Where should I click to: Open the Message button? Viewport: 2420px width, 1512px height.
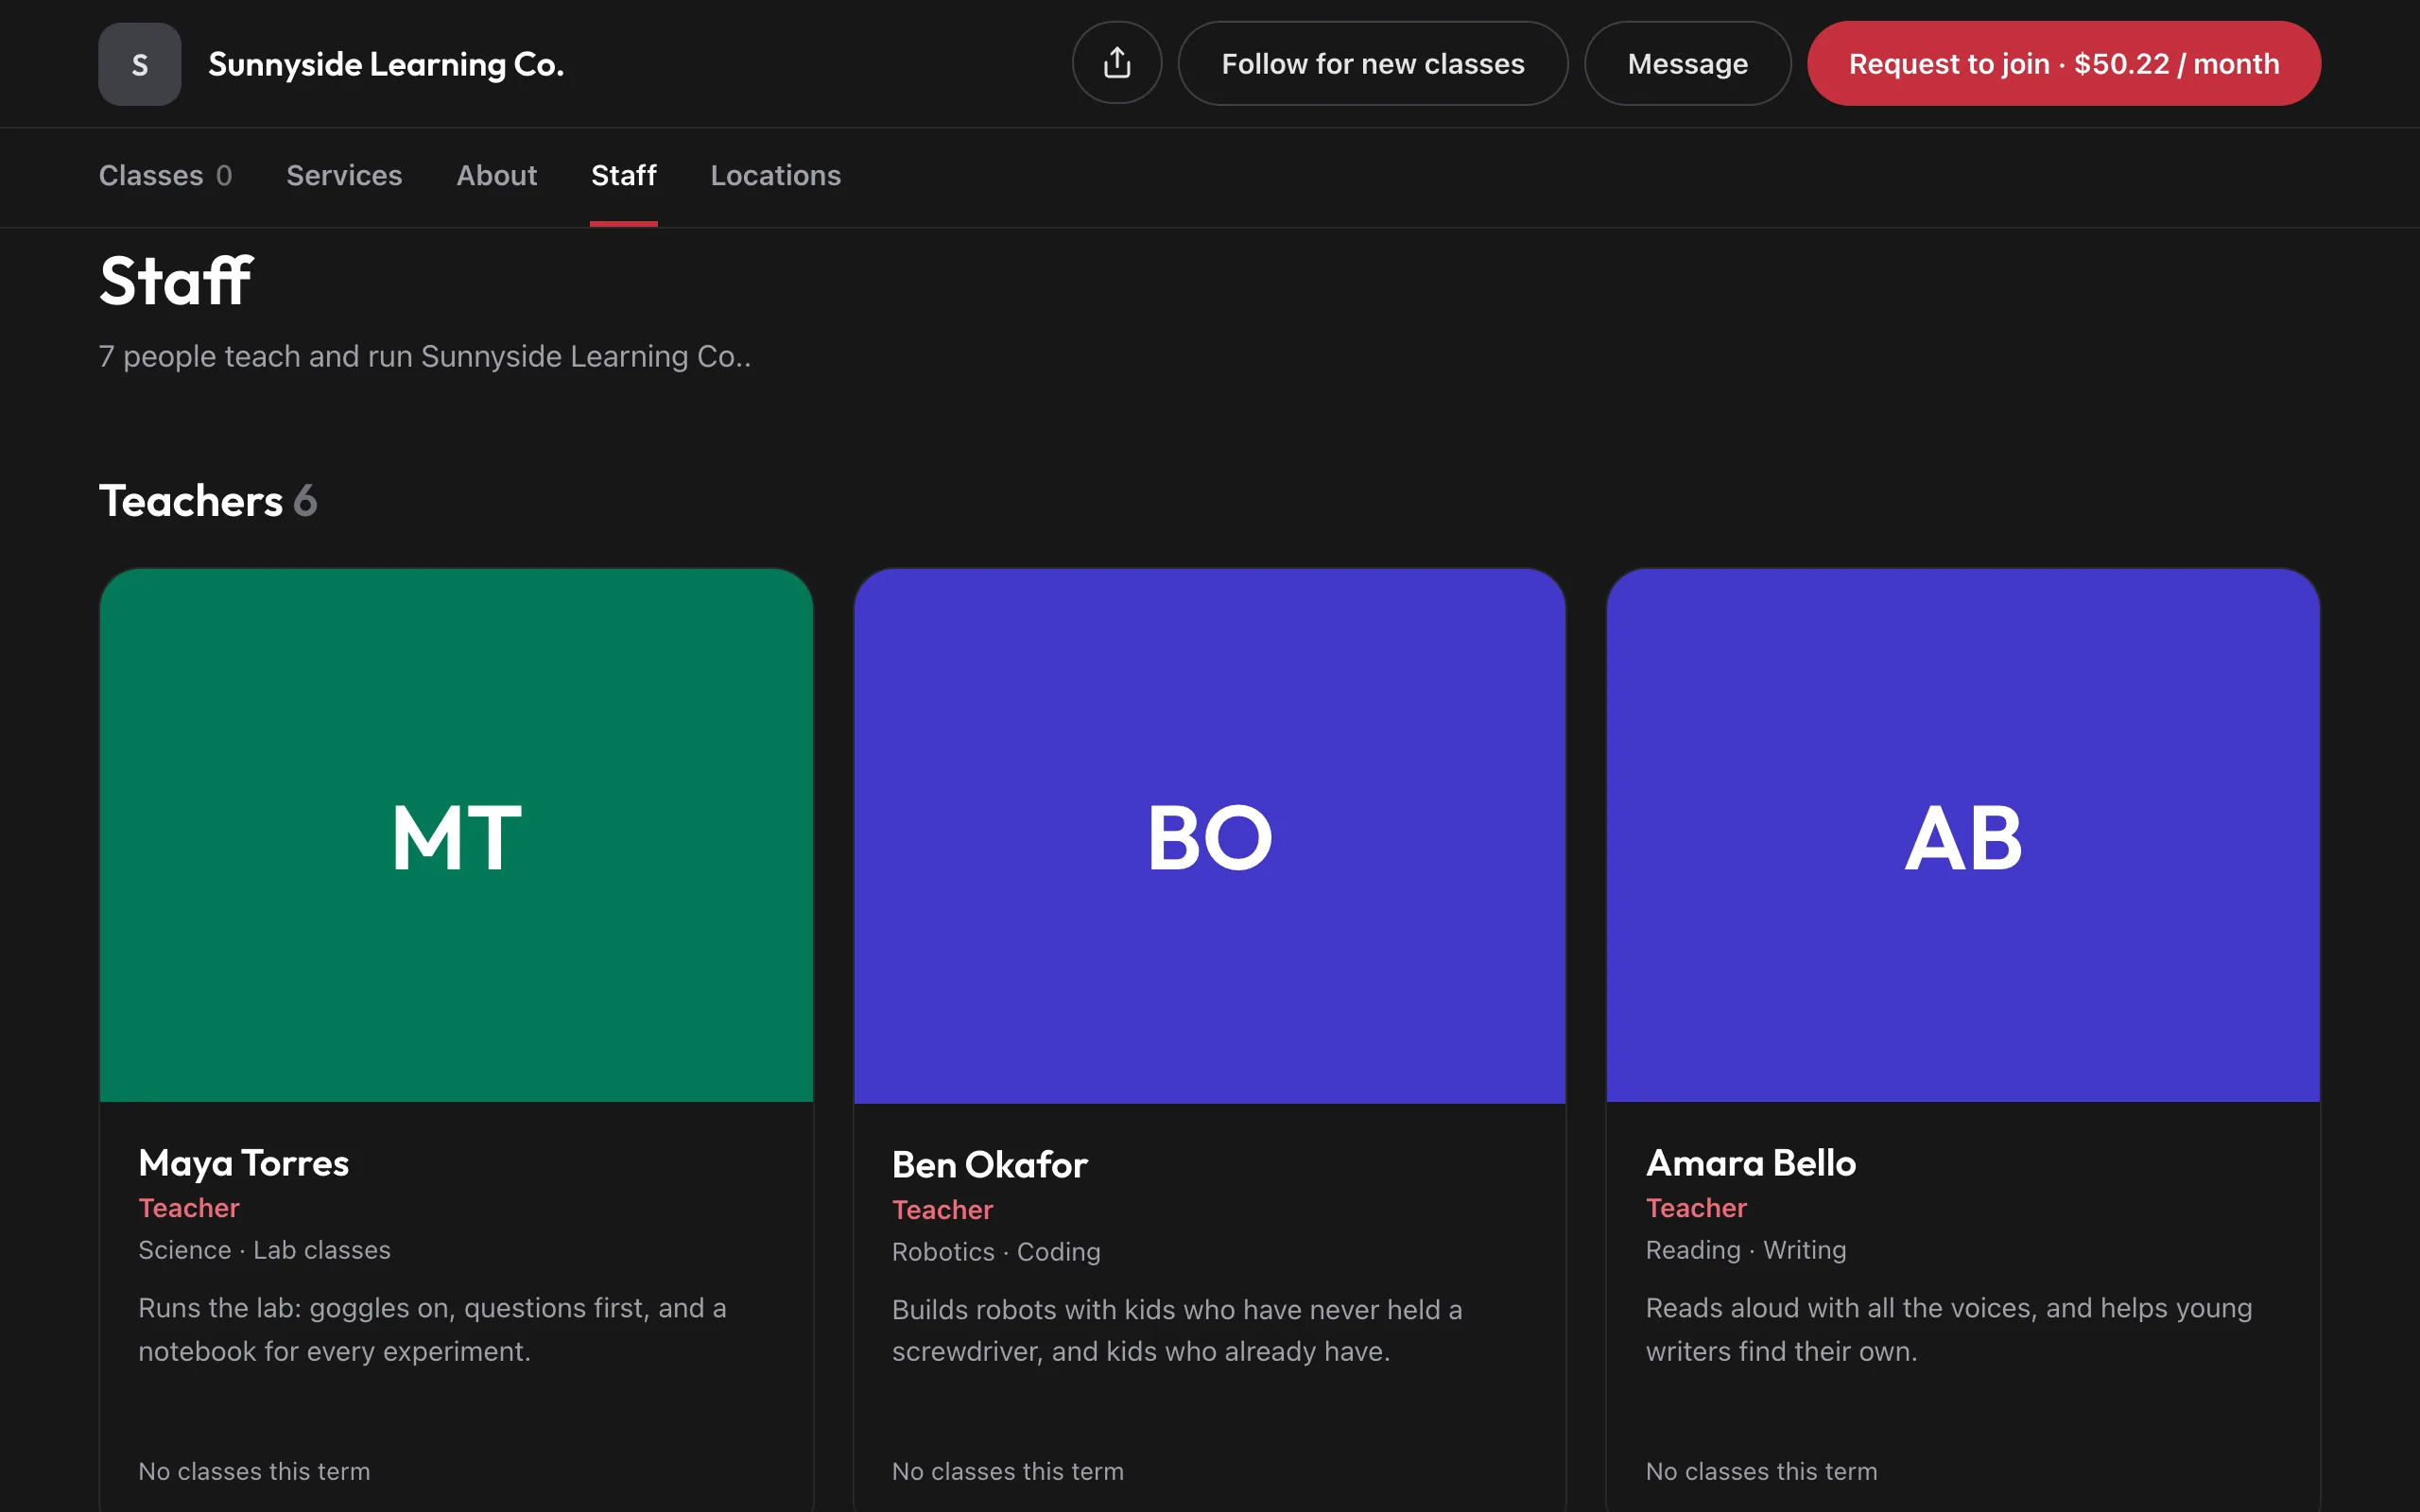pyautogui.click(x=1687, y=63)
